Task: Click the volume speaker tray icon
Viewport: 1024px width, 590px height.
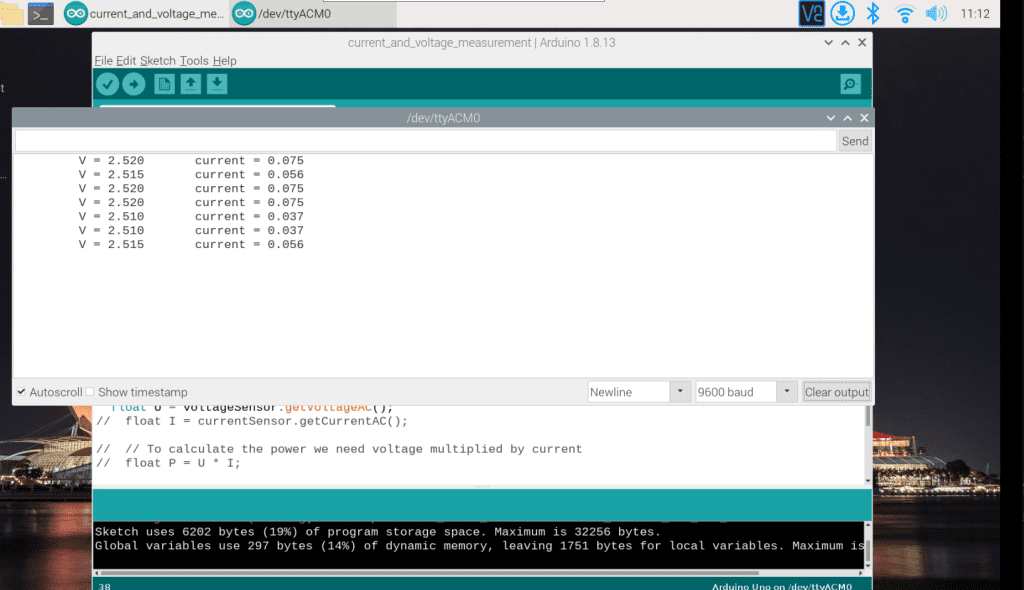Action: click(x=936, y=14)
